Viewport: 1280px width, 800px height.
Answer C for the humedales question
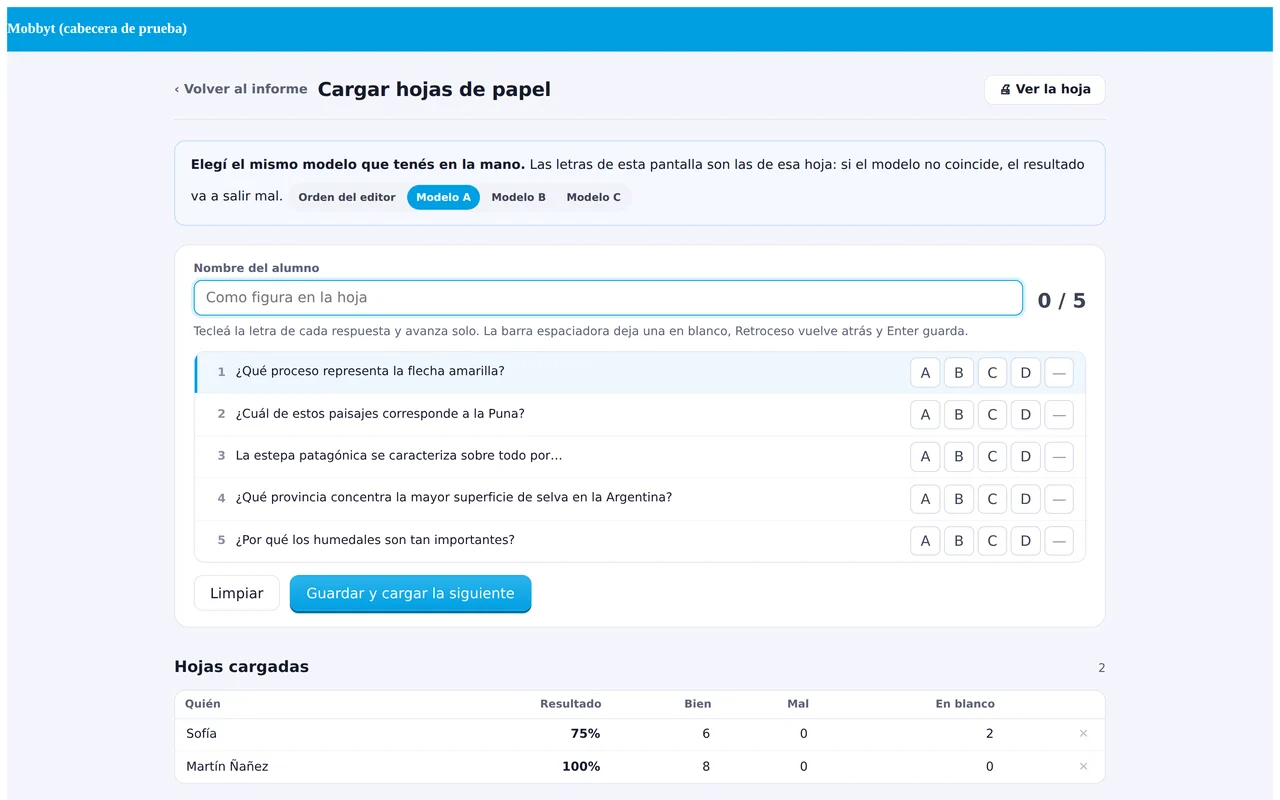coord(992,541)
